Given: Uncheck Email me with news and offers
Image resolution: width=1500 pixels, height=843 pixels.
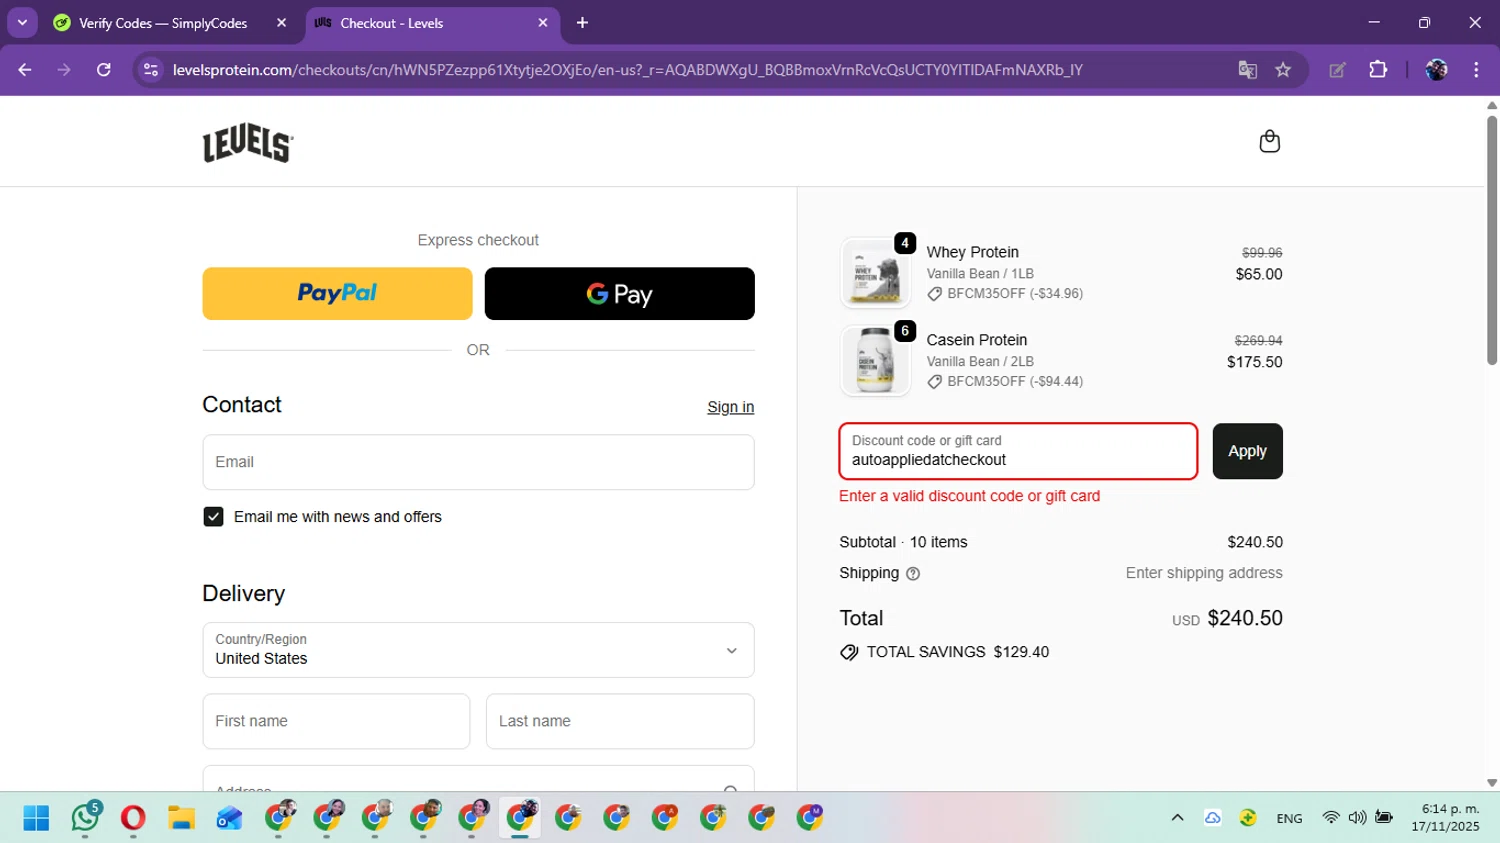Looking at the screenshot, I should pos(213,517).
